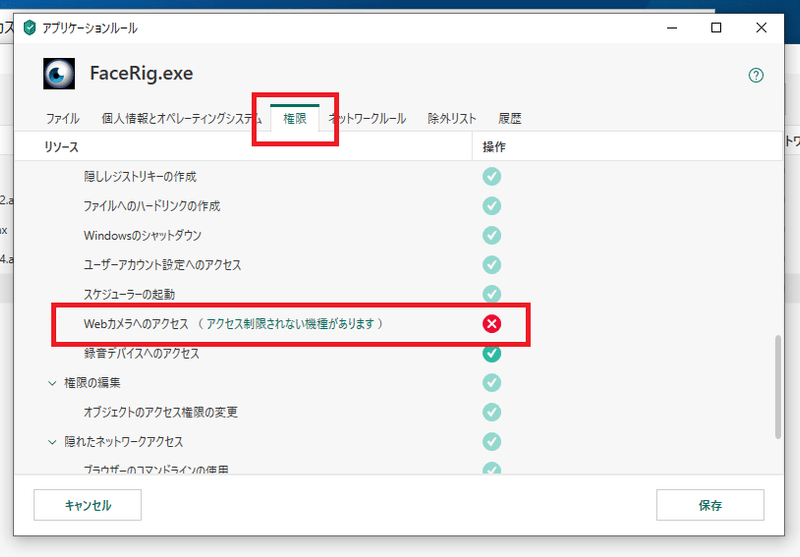Toggle action icon for ユーザーアカウント設定へのアクセス
The width and height of the screenshot is (800, 557).
click(492, 265)
